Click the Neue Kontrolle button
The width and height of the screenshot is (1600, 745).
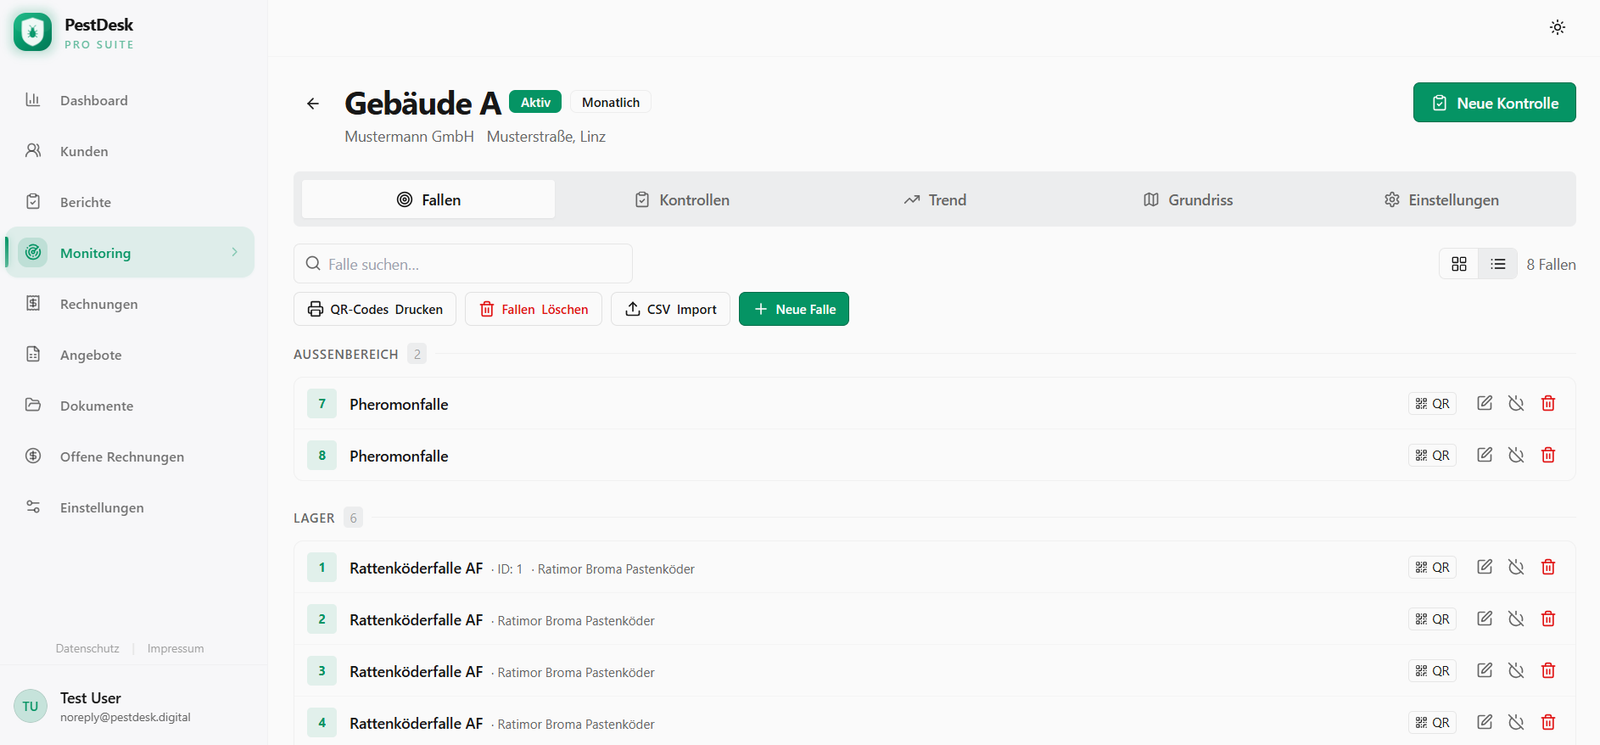coord(1494,103)
